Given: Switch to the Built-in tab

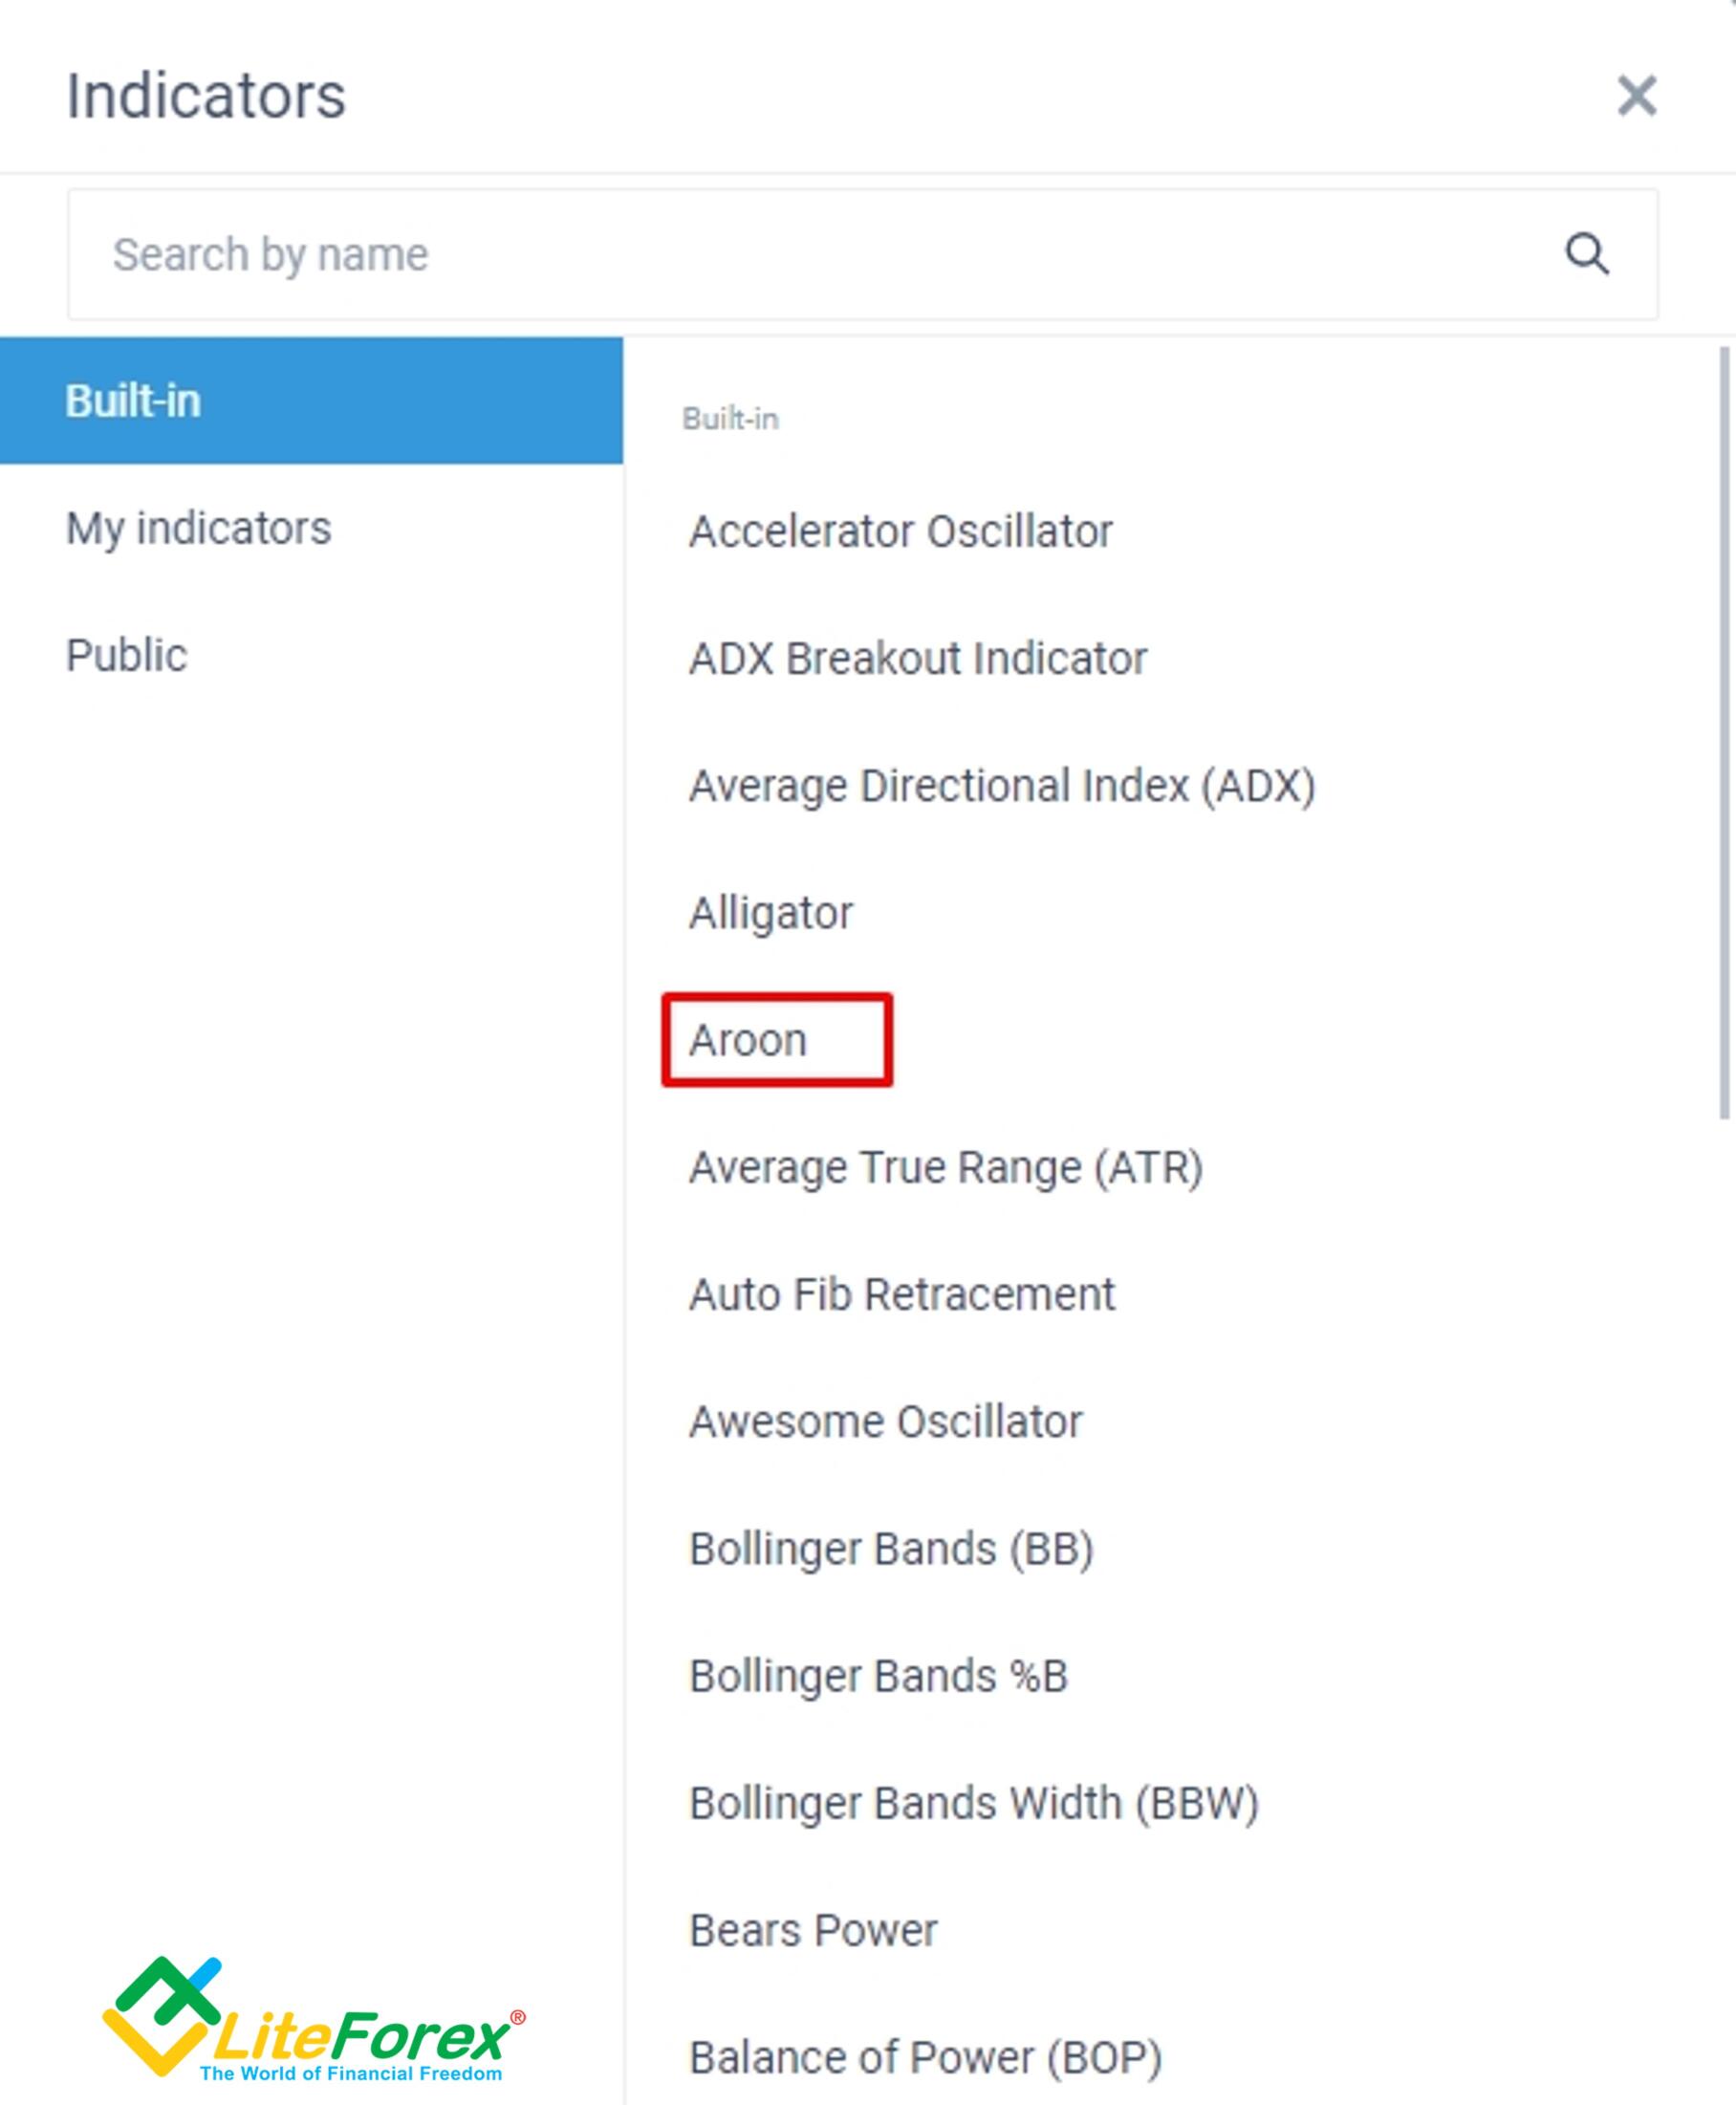Looking at the screenshot, I should 133,399.
